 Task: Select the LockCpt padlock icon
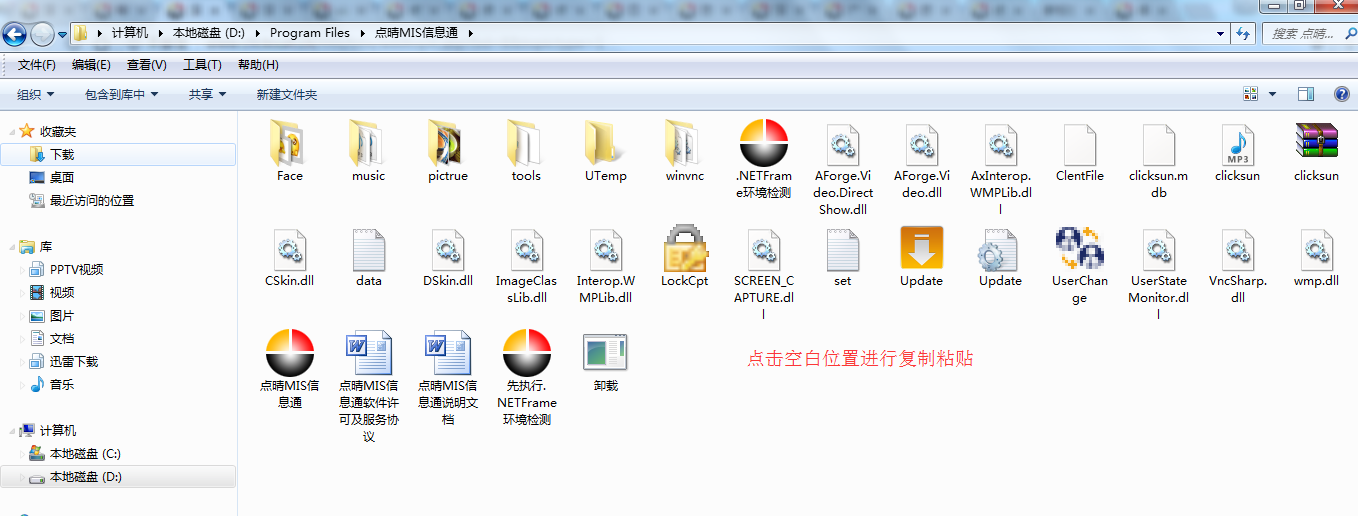(x=684, y=249)
